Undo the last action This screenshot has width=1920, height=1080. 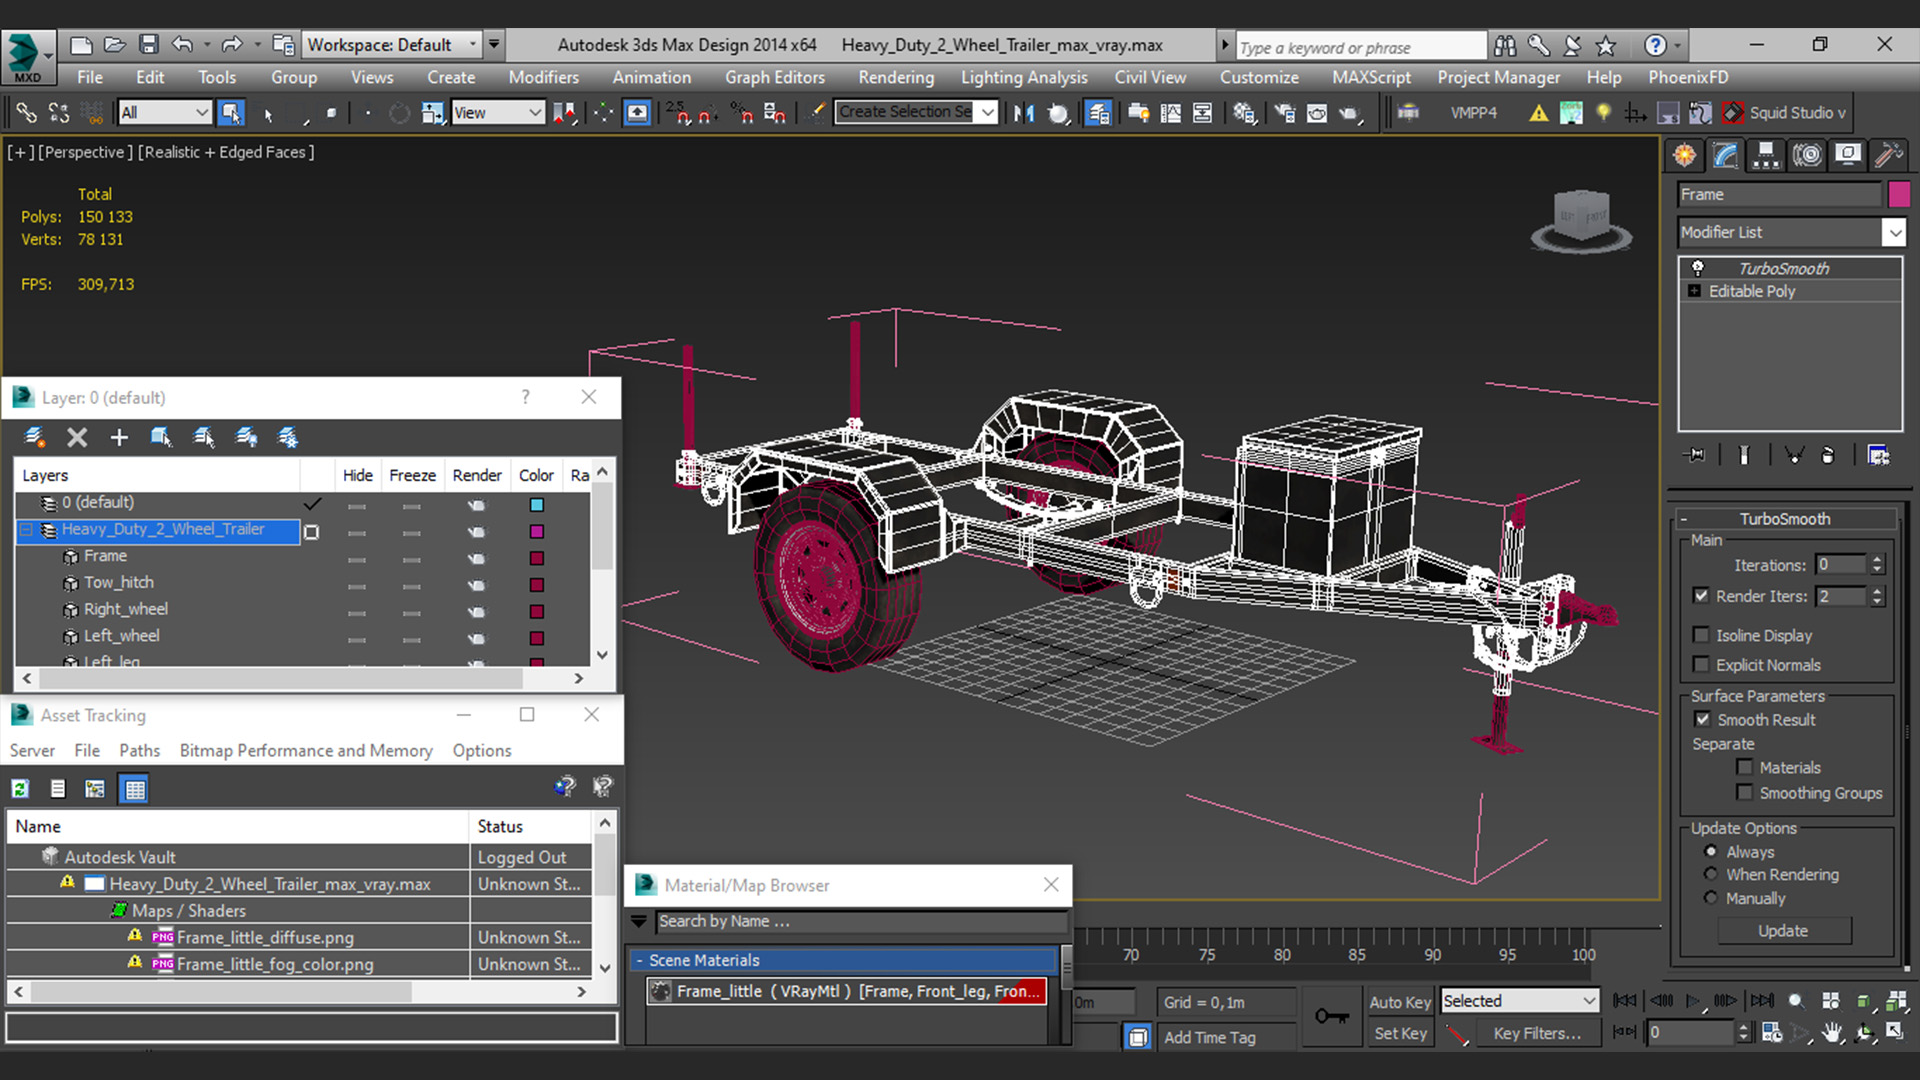pos(182,45)
